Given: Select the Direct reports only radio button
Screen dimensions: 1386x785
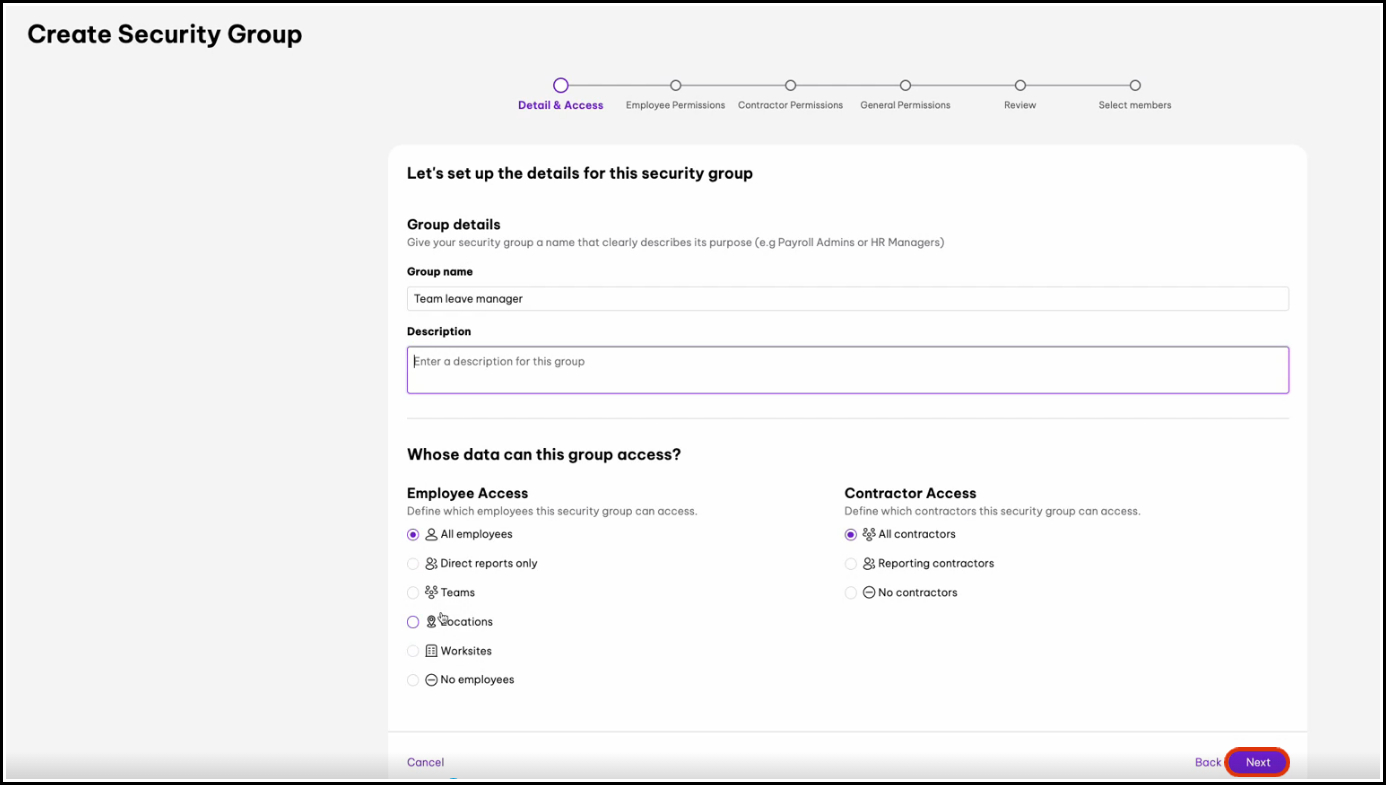Looking at the screenshot, I should pyautogui.click(x=413, y=564).
